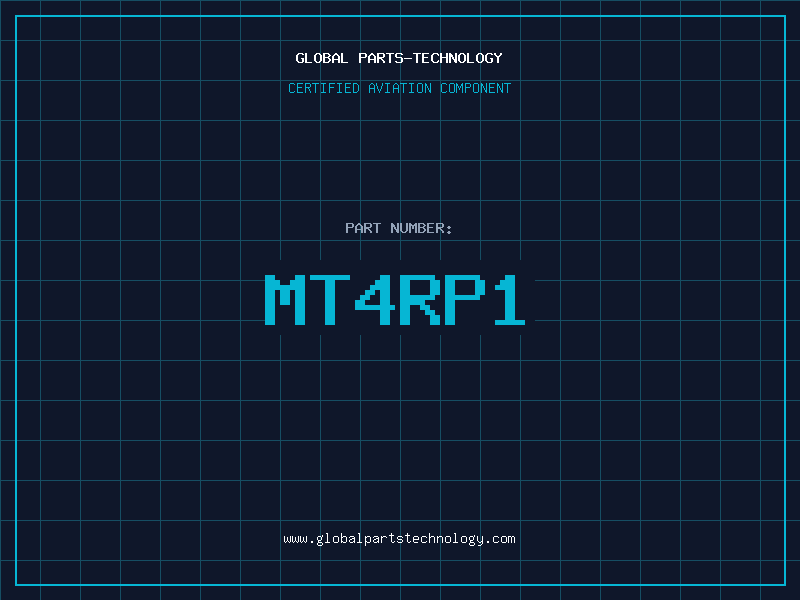Select the part number MT4RP1

pyautogui.click(x=395, y=300)
